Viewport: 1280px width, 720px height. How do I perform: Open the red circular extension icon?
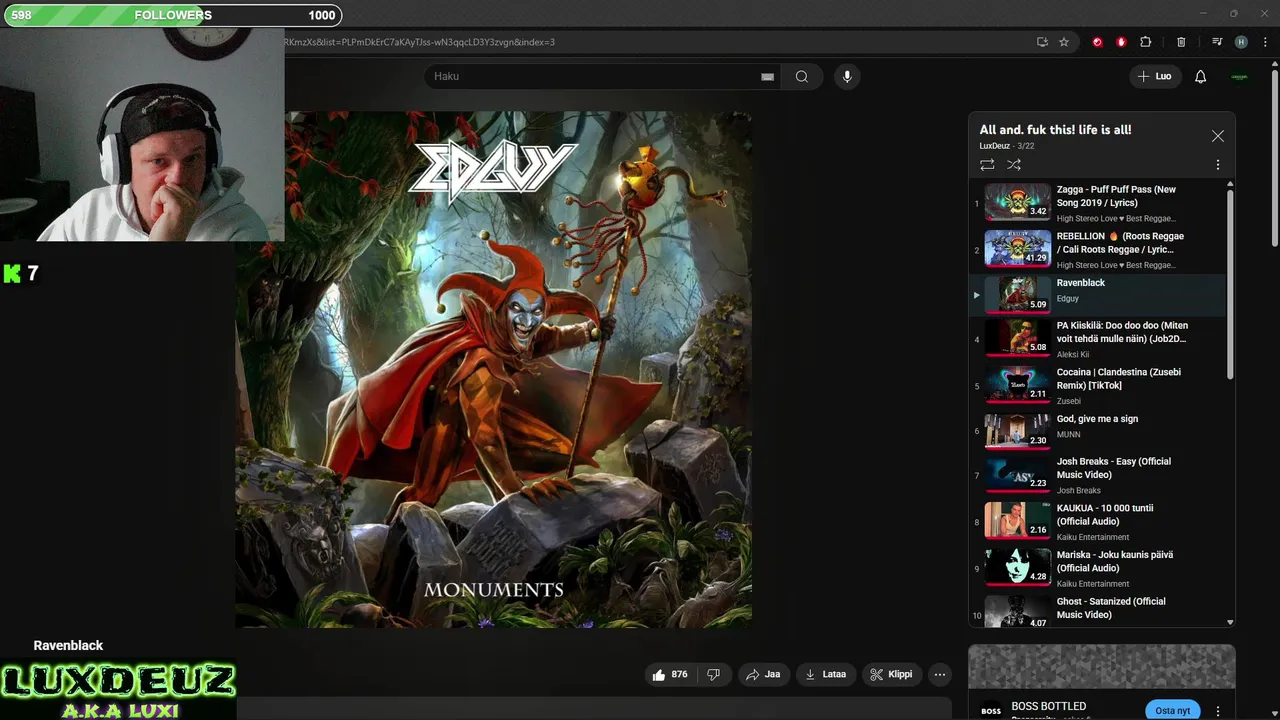click(1097, 42)
